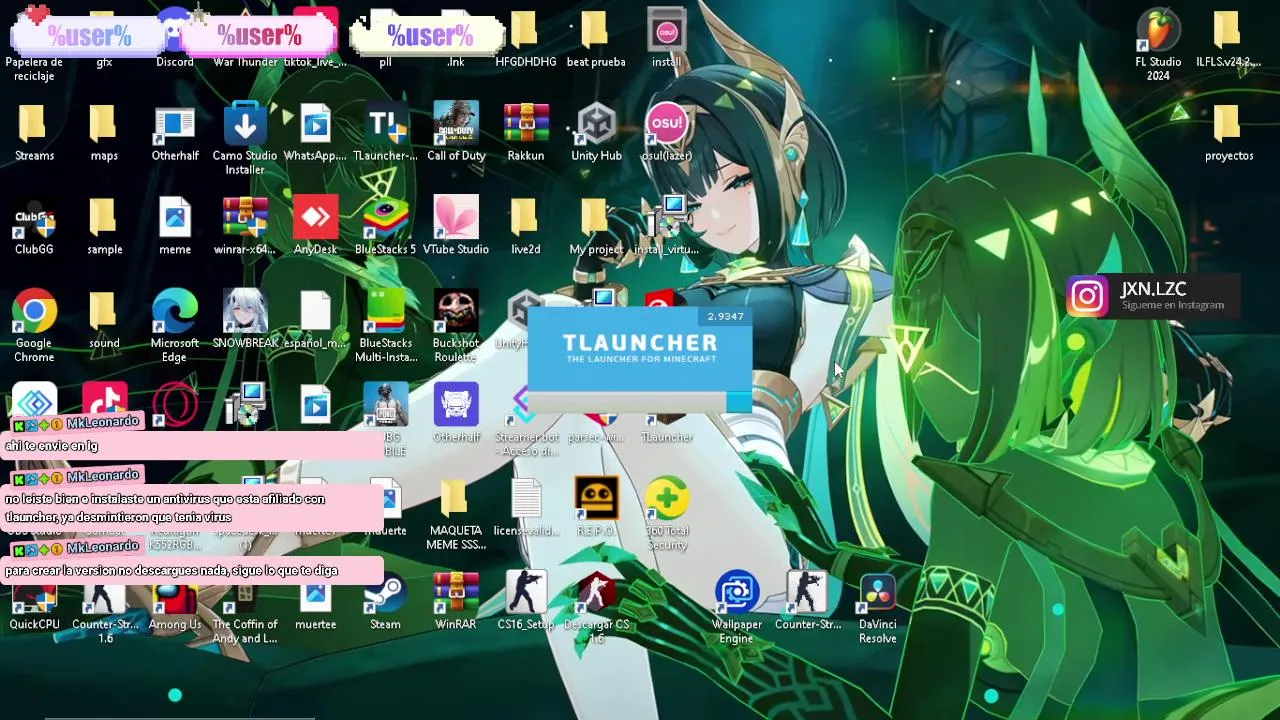The height and width of the screenshot is (720, 1280).
Task: Click the TLauncher splash loading bar
Action: [x=639, y=402]
